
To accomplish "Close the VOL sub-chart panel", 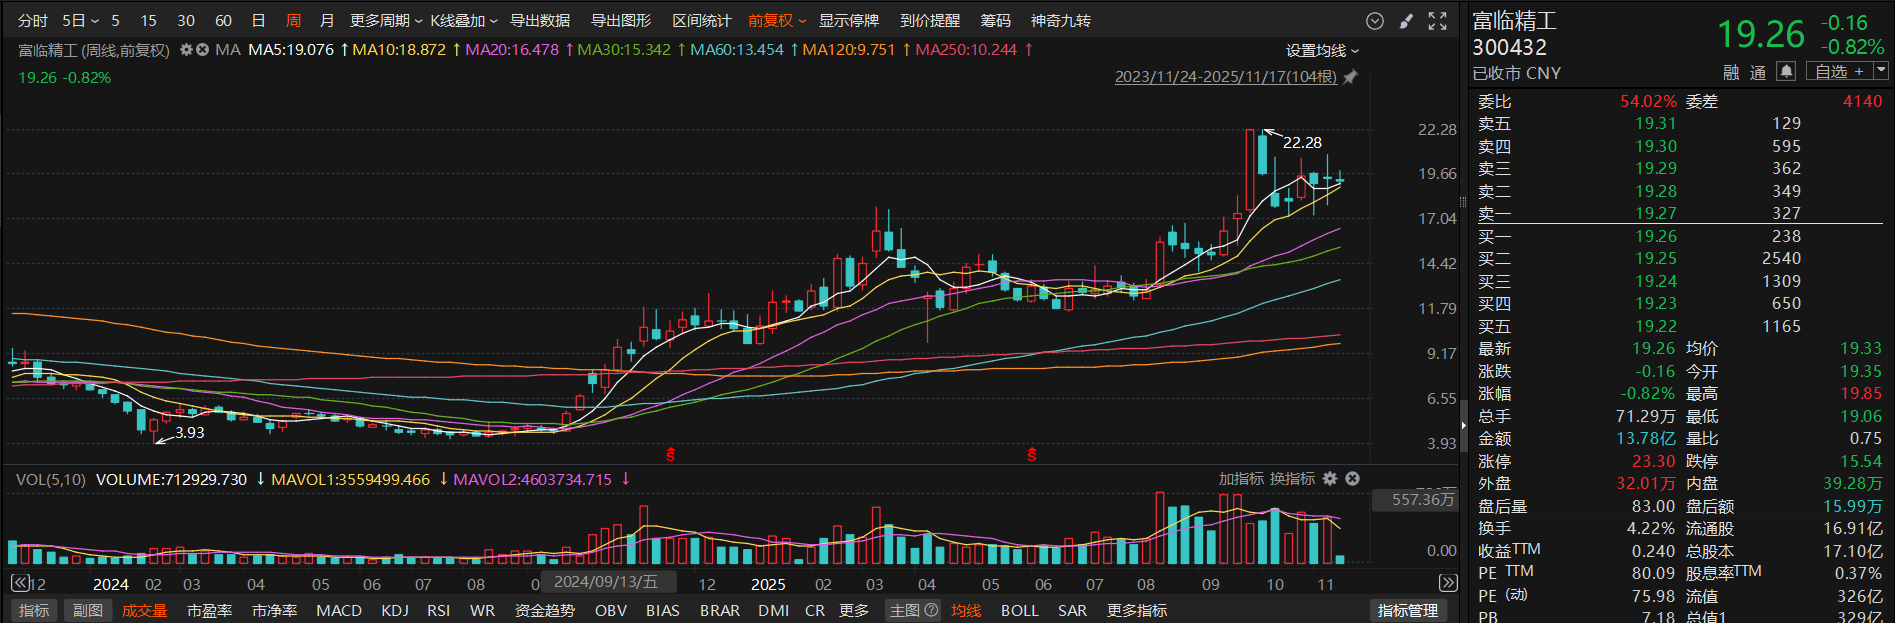I will [1352, 479].
